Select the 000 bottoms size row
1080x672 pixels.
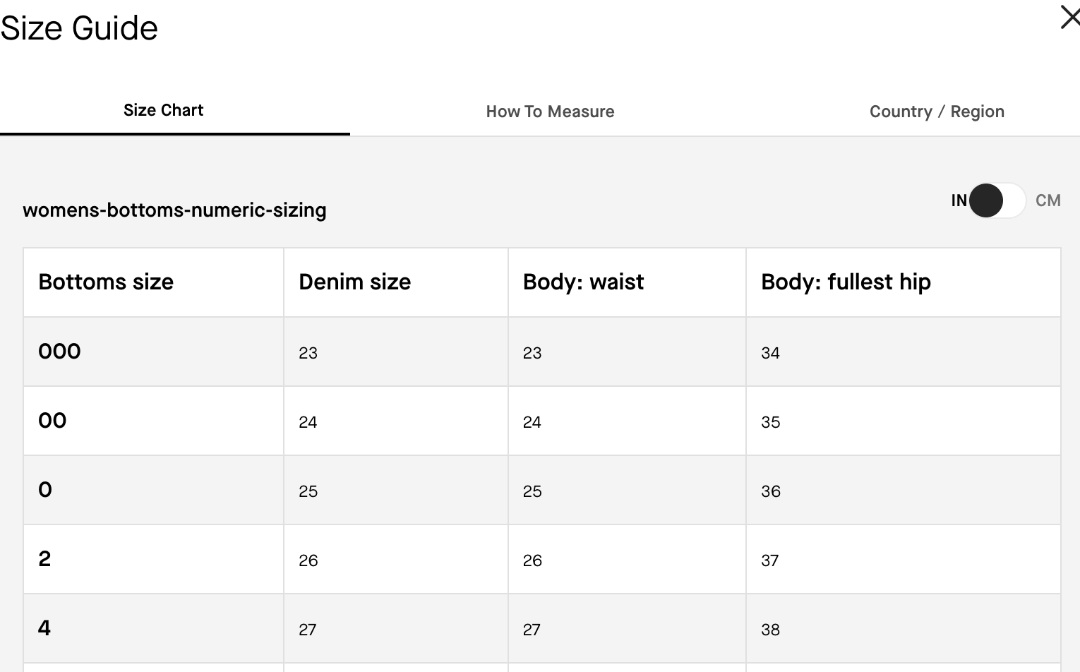point(542,351)
